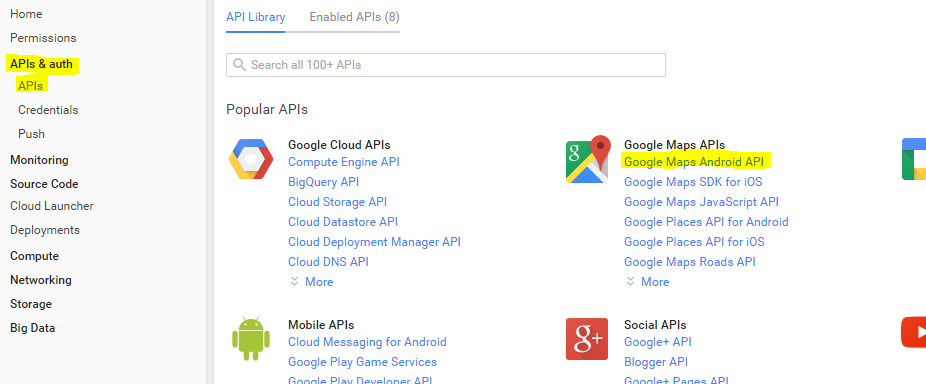The width and height of the screenshot is (926, 384).
Task: Click the Google Cloud APIs hexagon icon
Action: point(251,159)
